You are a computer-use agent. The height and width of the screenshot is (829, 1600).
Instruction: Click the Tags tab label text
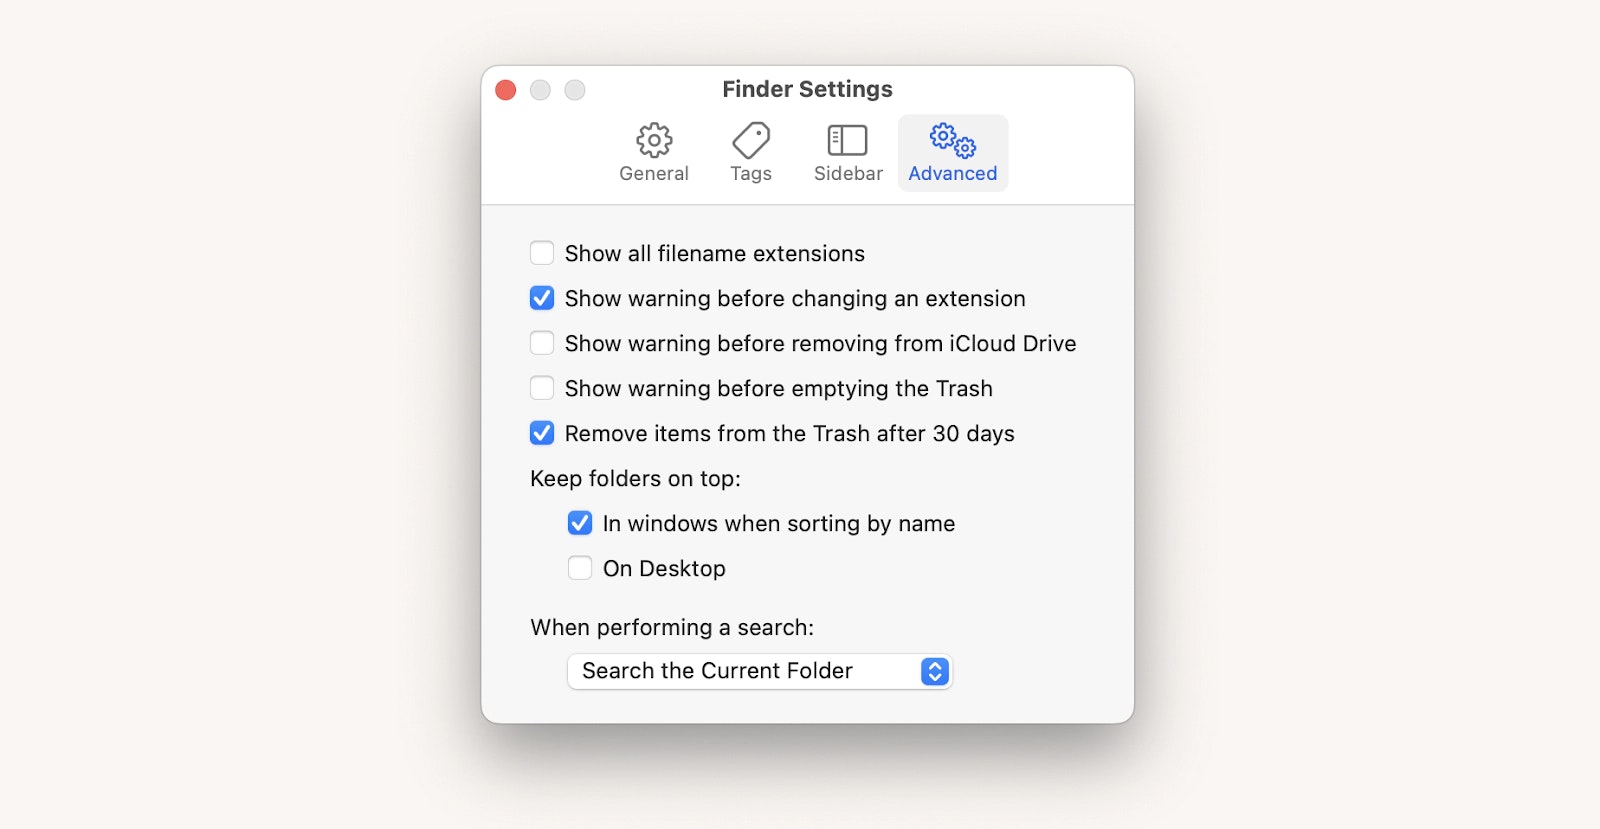751,173
